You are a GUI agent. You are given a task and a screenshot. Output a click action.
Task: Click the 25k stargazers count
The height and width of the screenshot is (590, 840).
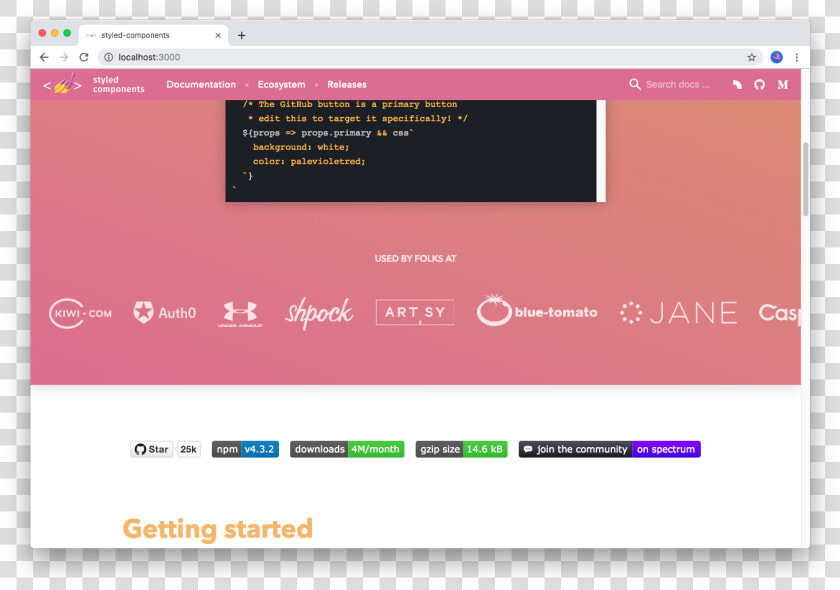[188, 449]
